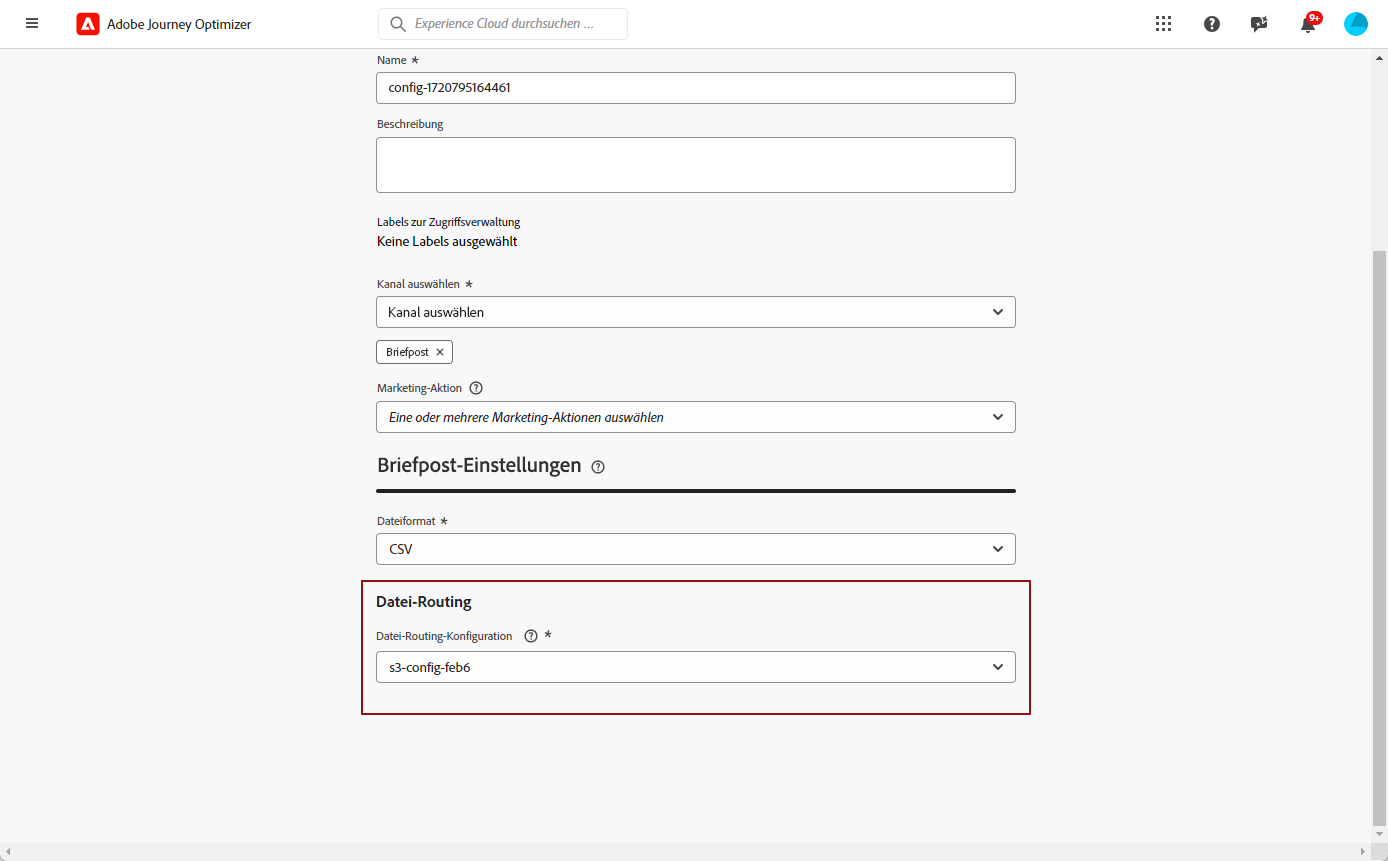Open the hamburger navigation menu
This screenshot has height=861, width=1388.
(32, 24)
